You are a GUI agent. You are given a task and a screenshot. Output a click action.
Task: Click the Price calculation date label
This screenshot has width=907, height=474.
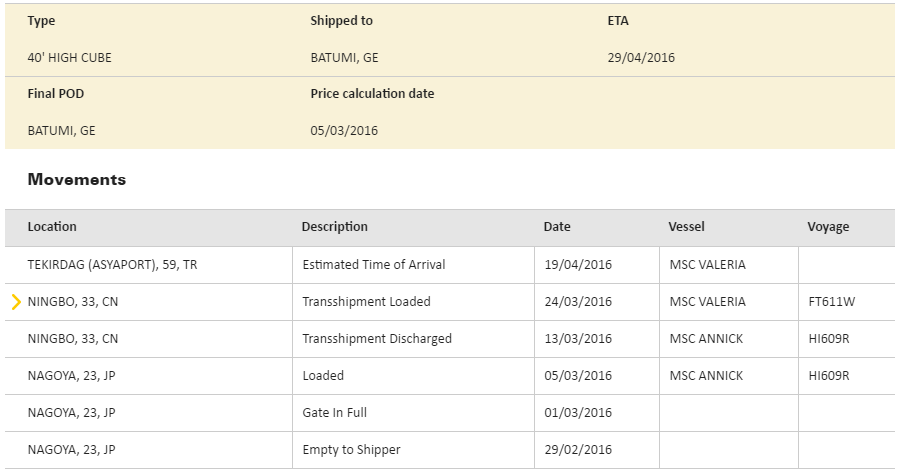pyautogui.click(x=372, y=94)
